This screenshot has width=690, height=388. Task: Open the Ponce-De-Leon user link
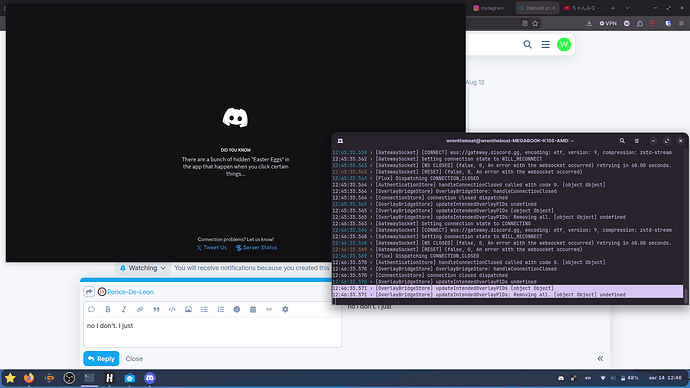click(131, 292)
